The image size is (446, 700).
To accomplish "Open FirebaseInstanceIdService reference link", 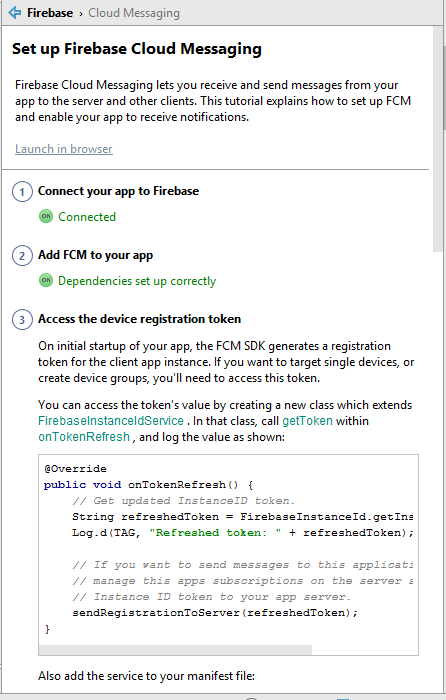I will pos(111,421).
